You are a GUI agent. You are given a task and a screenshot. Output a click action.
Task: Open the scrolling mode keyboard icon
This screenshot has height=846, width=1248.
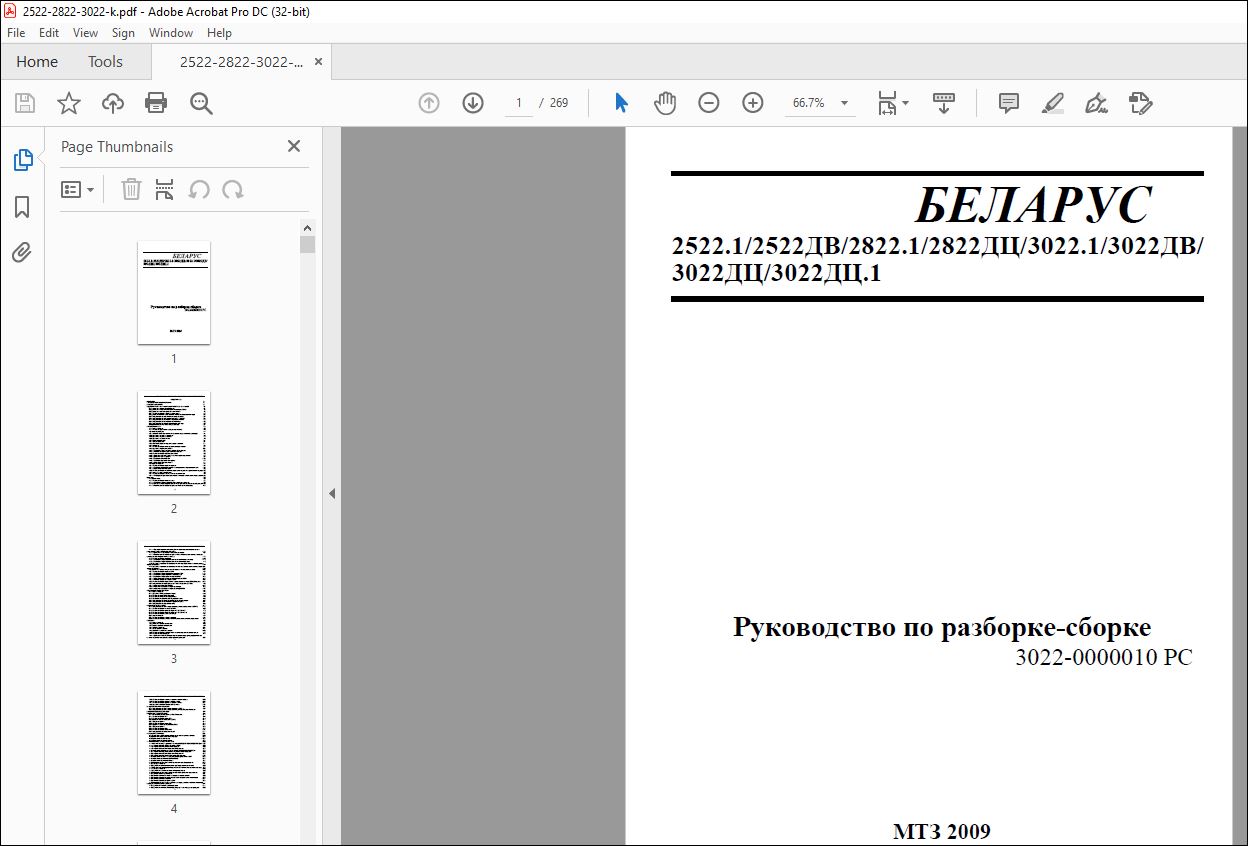coord(944,103)
